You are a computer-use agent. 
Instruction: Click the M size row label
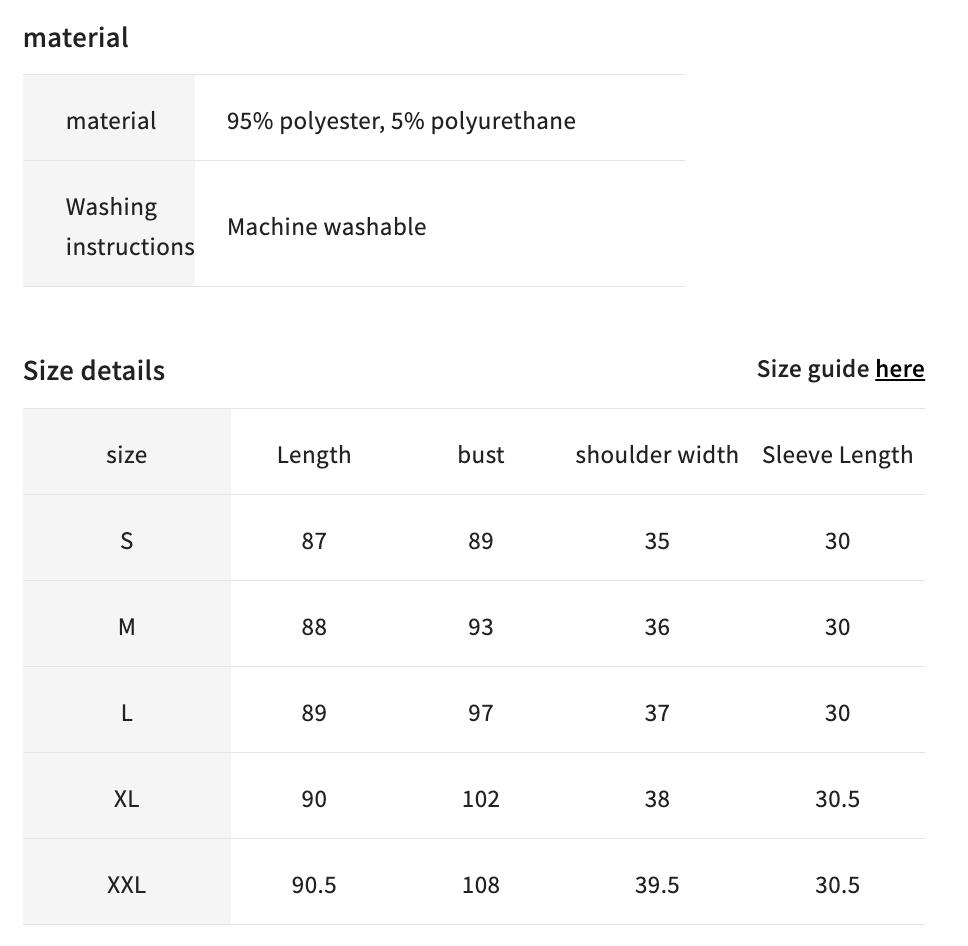(127, 627)
